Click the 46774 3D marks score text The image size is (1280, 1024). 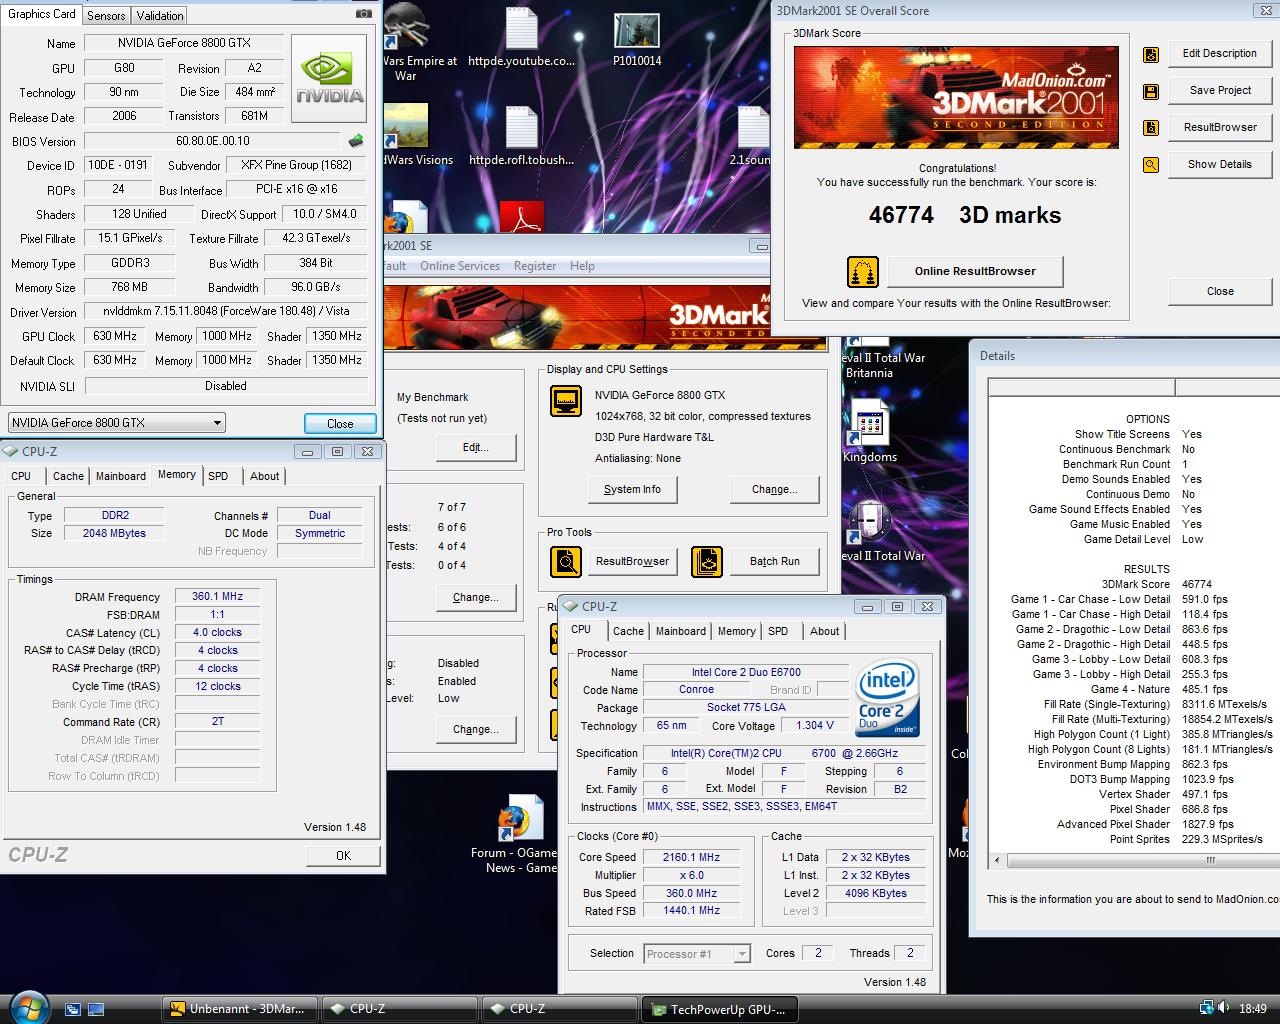click(965, 215)
